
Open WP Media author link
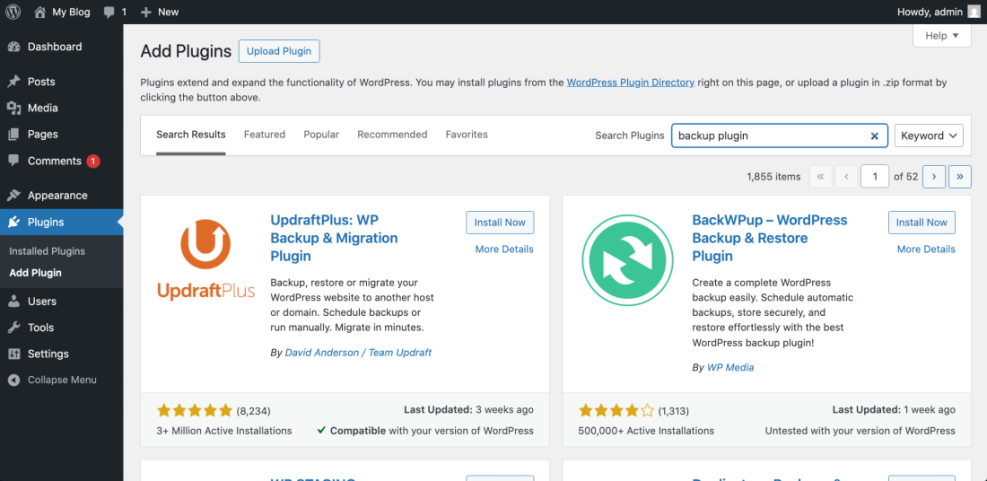(730, 367)
